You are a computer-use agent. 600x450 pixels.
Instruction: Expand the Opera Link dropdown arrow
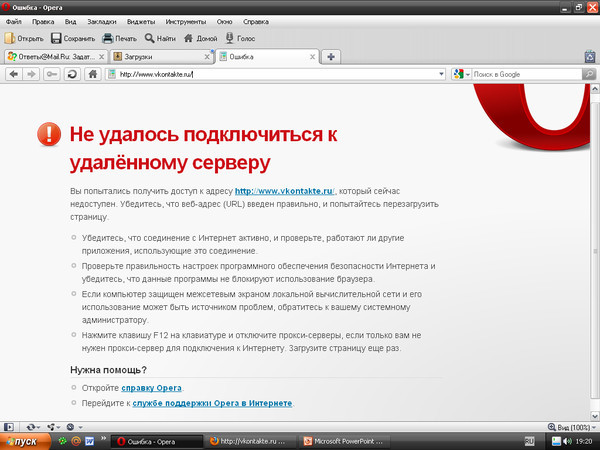click(39, 427)
